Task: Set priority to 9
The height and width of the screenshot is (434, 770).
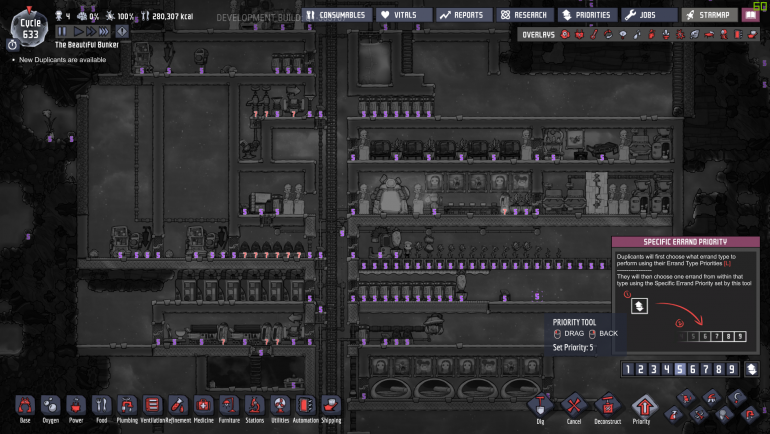Action: [732, 369]
